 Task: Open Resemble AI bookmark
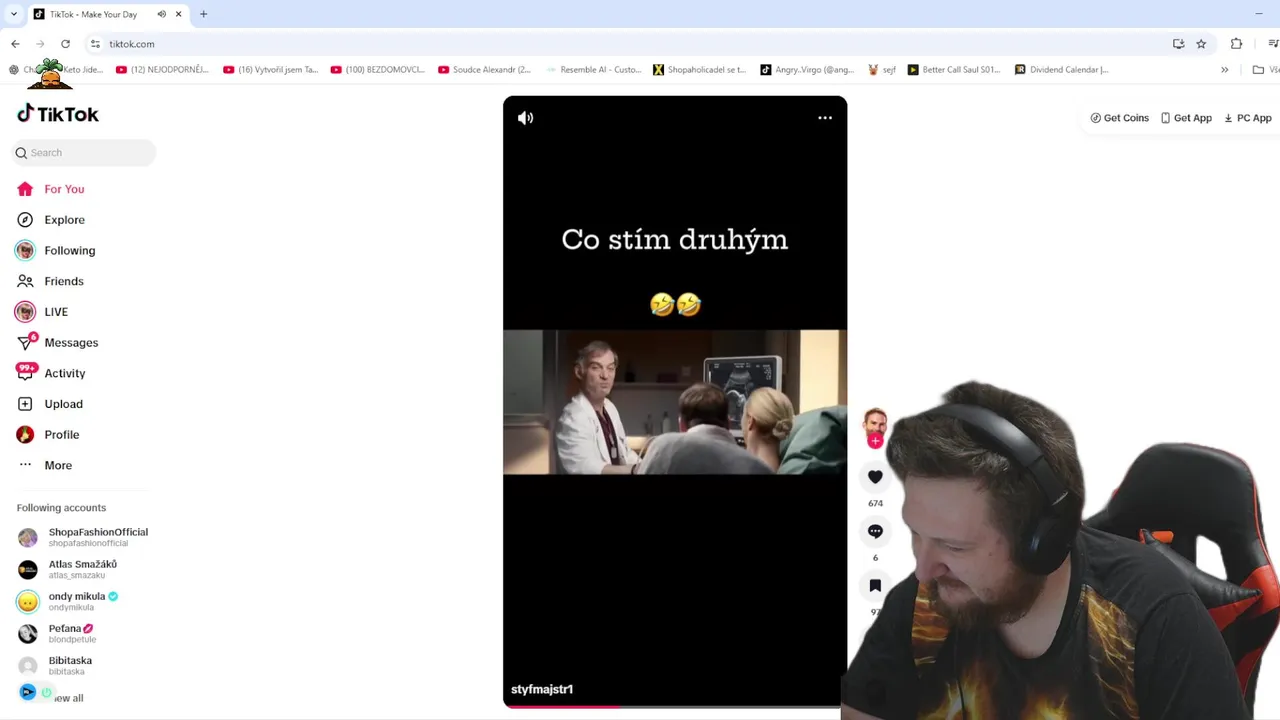593,70
